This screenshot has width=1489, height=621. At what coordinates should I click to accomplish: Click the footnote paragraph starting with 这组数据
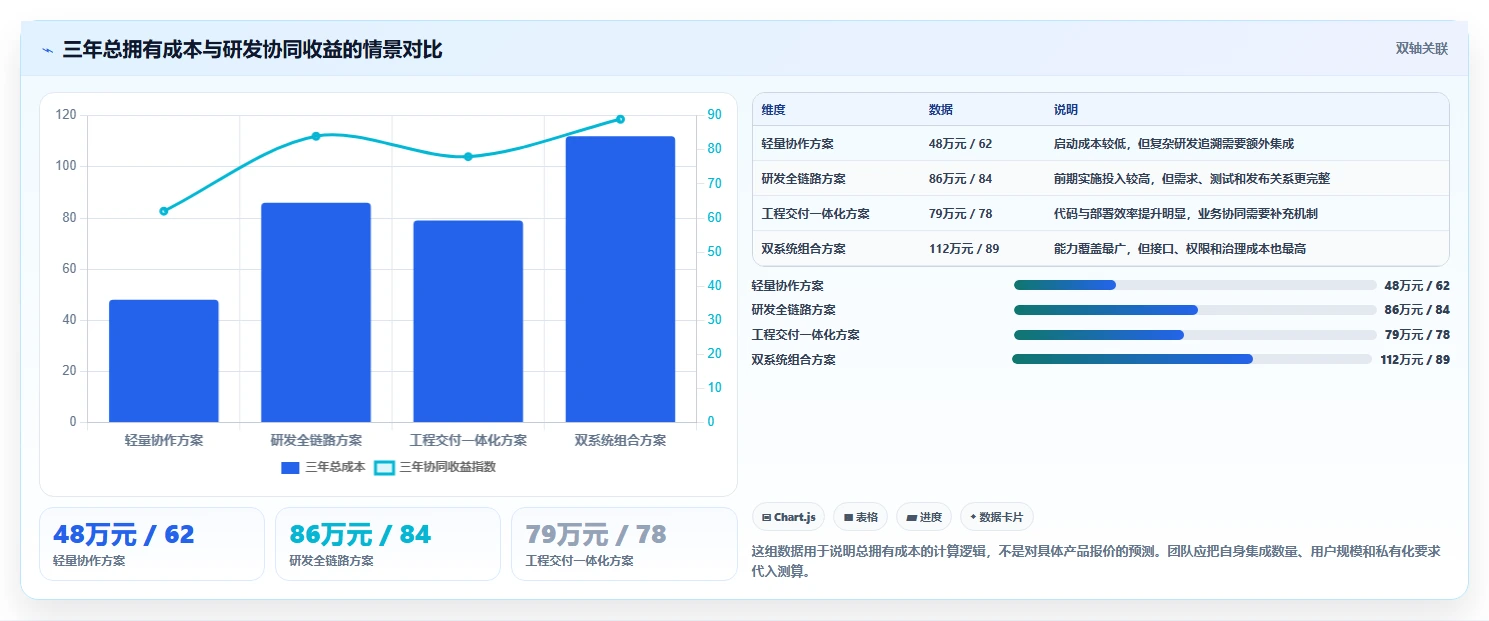tap(1096, 562)
